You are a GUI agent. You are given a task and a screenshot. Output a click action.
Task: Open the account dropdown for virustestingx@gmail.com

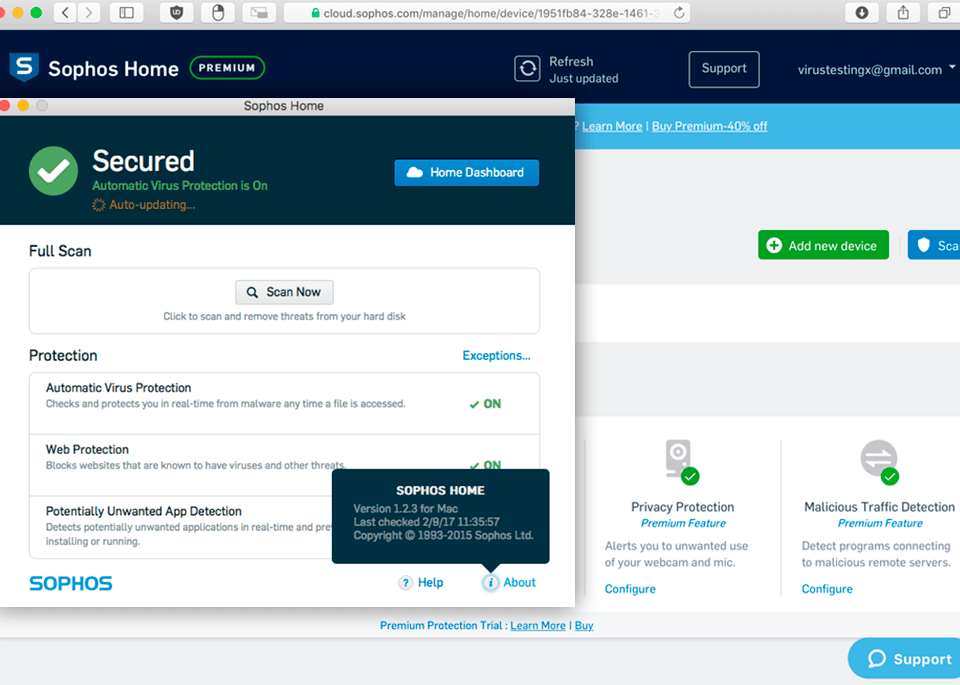(952, 68)
